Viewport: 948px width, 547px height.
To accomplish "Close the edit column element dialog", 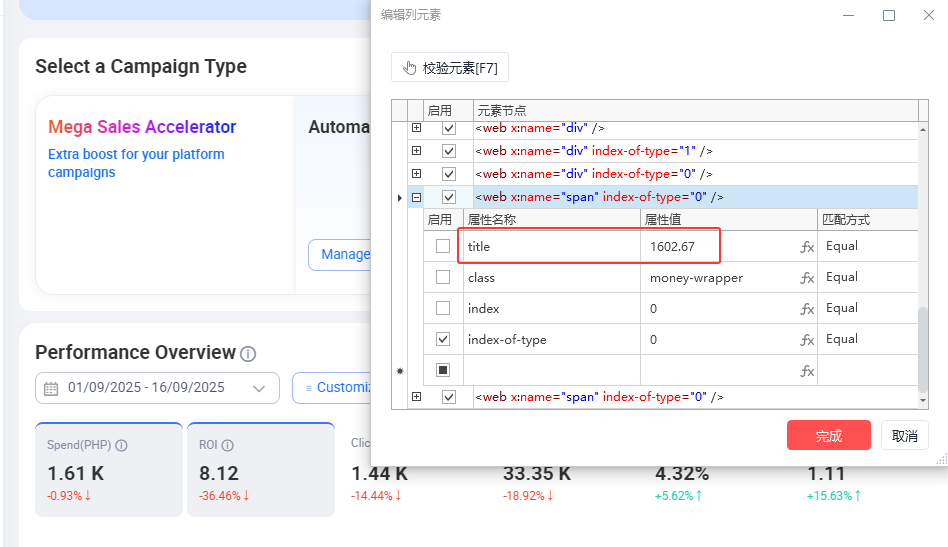I will [x=929, y=15].
